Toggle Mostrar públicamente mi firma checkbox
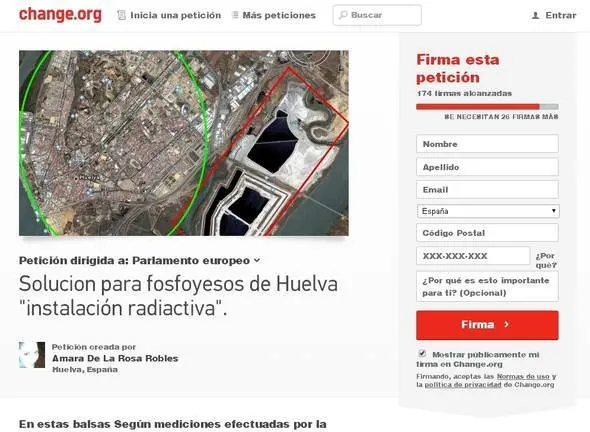 pyautogui.click(x=422, y=353)
